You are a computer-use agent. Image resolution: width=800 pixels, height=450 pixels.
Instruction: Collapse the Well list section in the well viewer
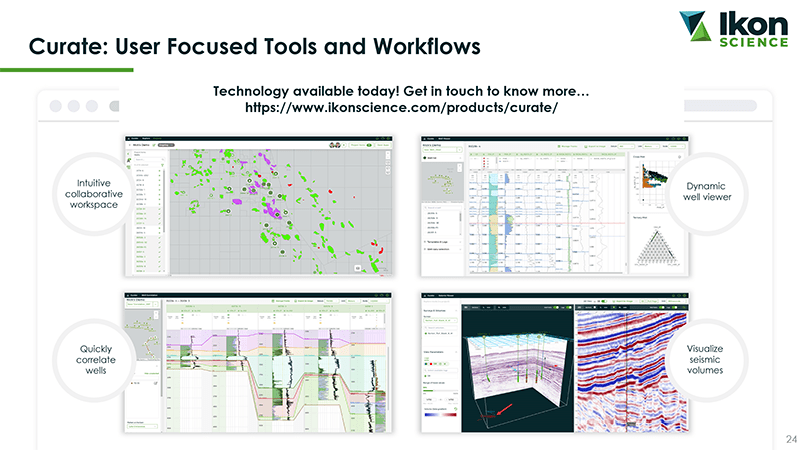[x=460, y=158]
